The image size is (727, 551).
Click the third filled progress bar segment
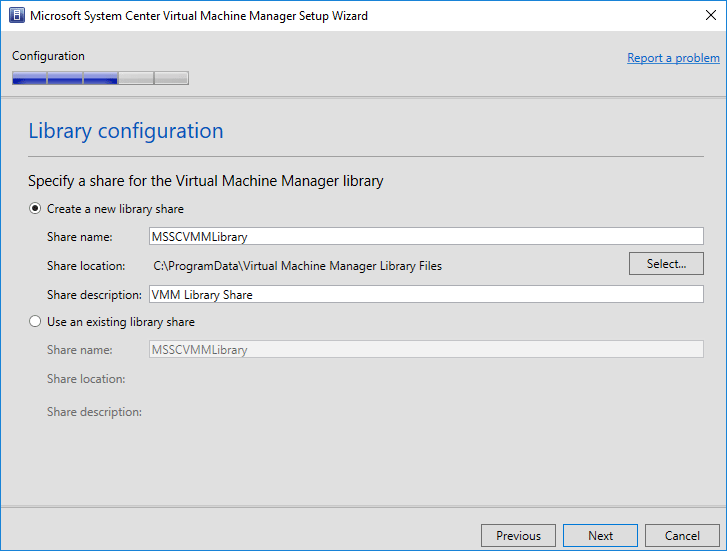(x=100, y=78)
